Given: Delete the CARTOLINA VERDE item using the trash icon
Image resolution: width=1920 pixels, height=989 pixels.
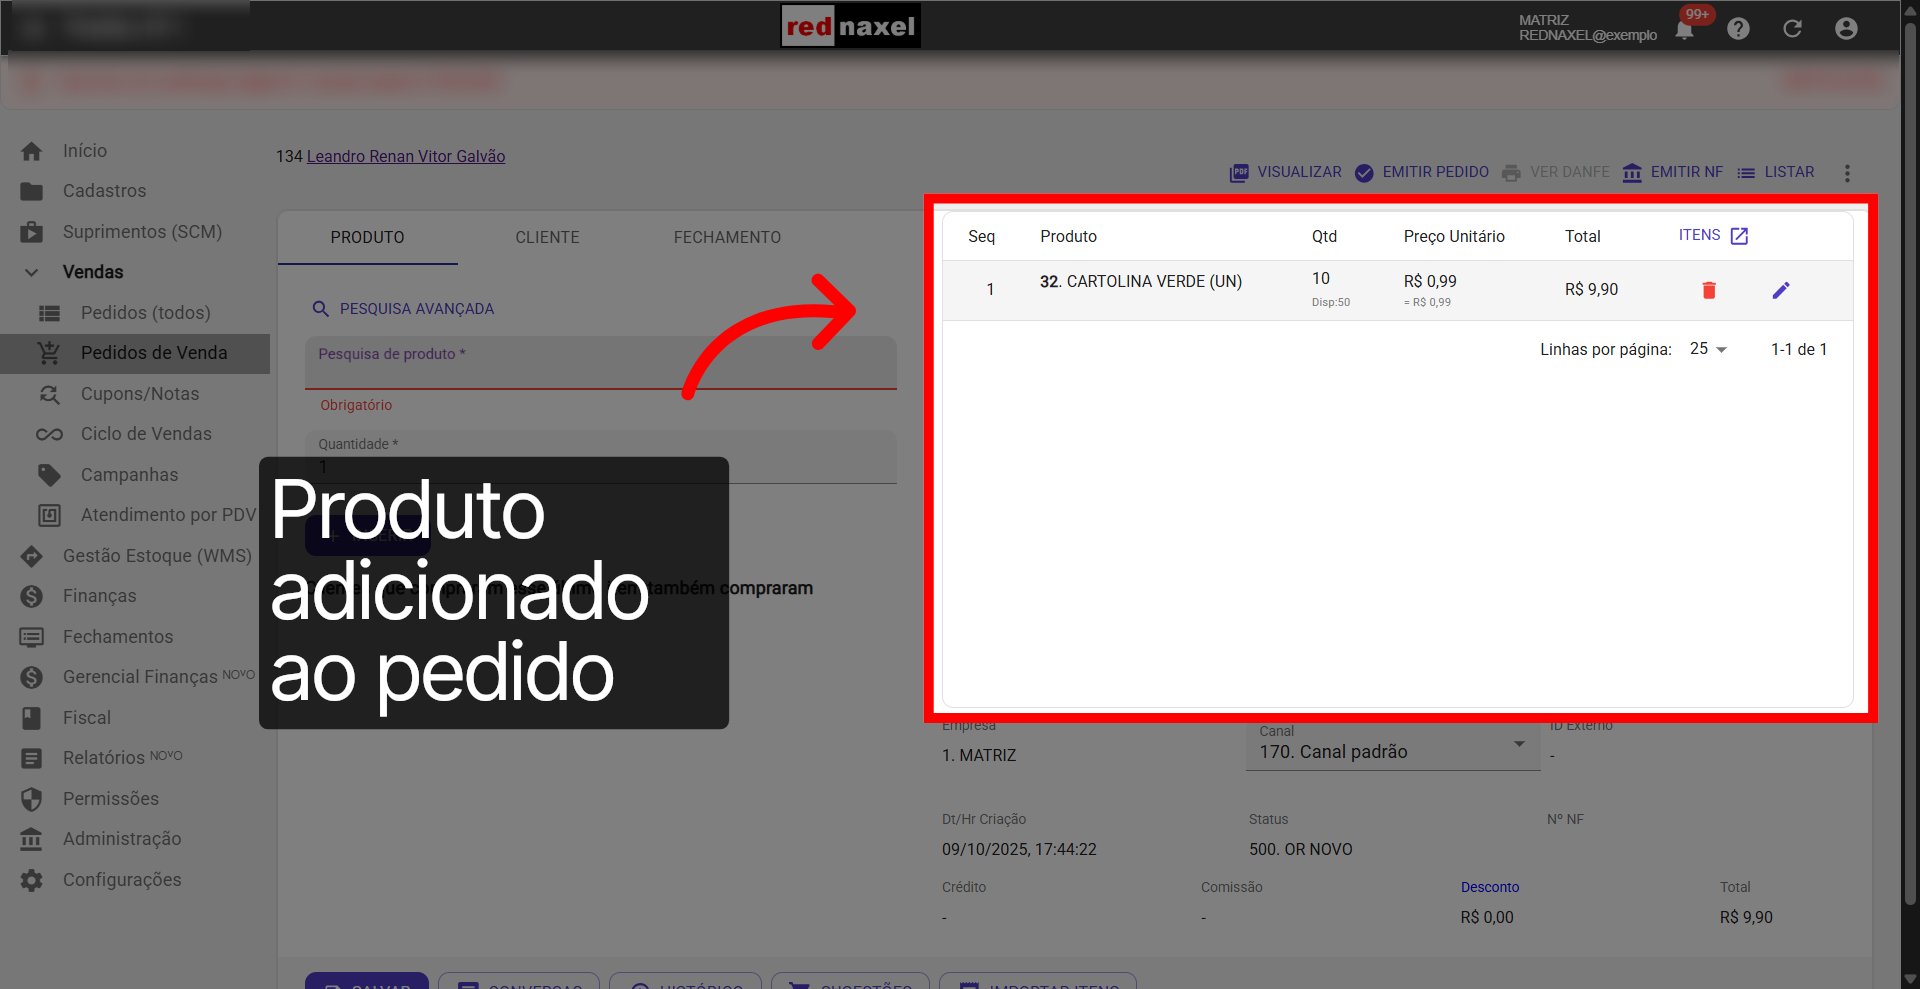Looking at the screenshot, I should [1709, 290].
